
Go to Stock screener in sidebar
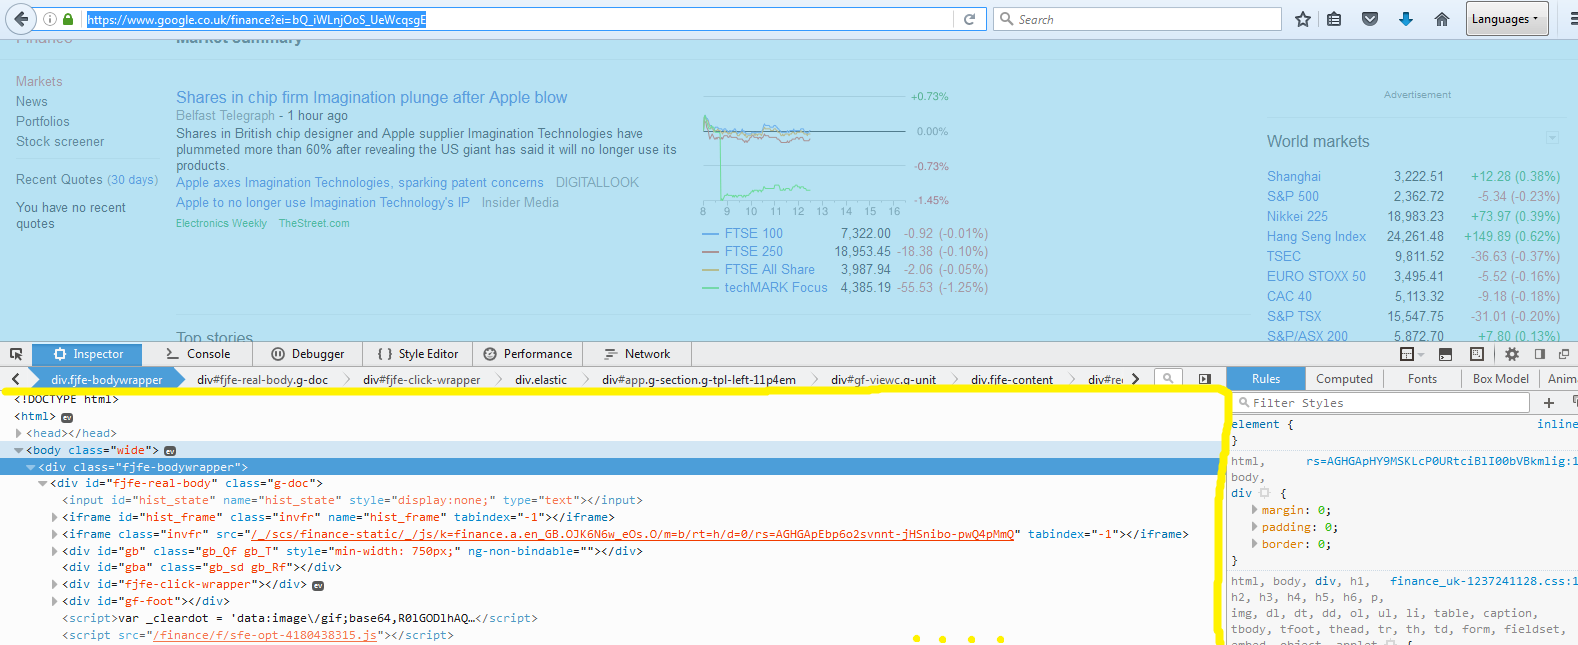pos(60,142)
